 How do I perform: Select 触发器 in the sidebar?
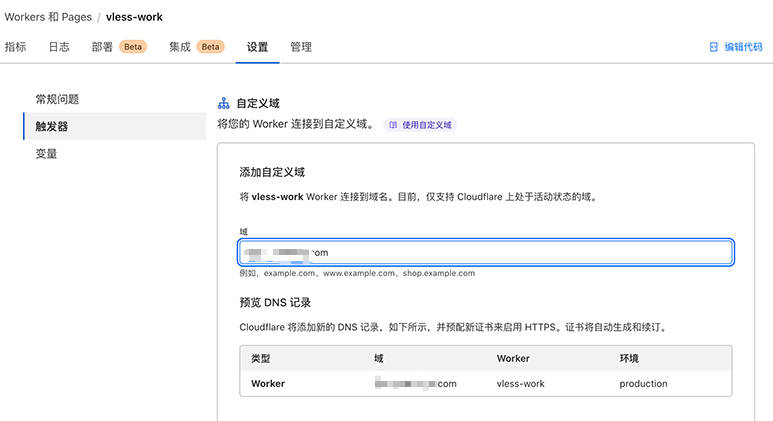point(114,126)
